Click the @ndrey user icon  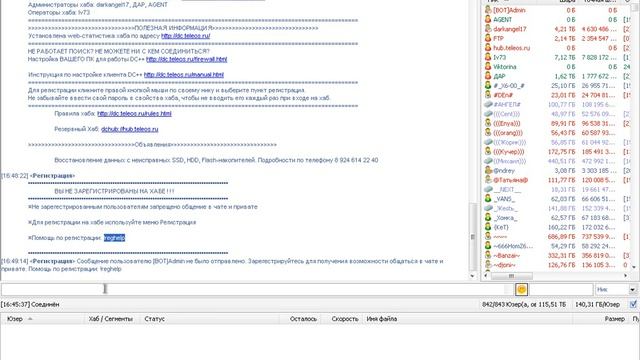[488, 170]
